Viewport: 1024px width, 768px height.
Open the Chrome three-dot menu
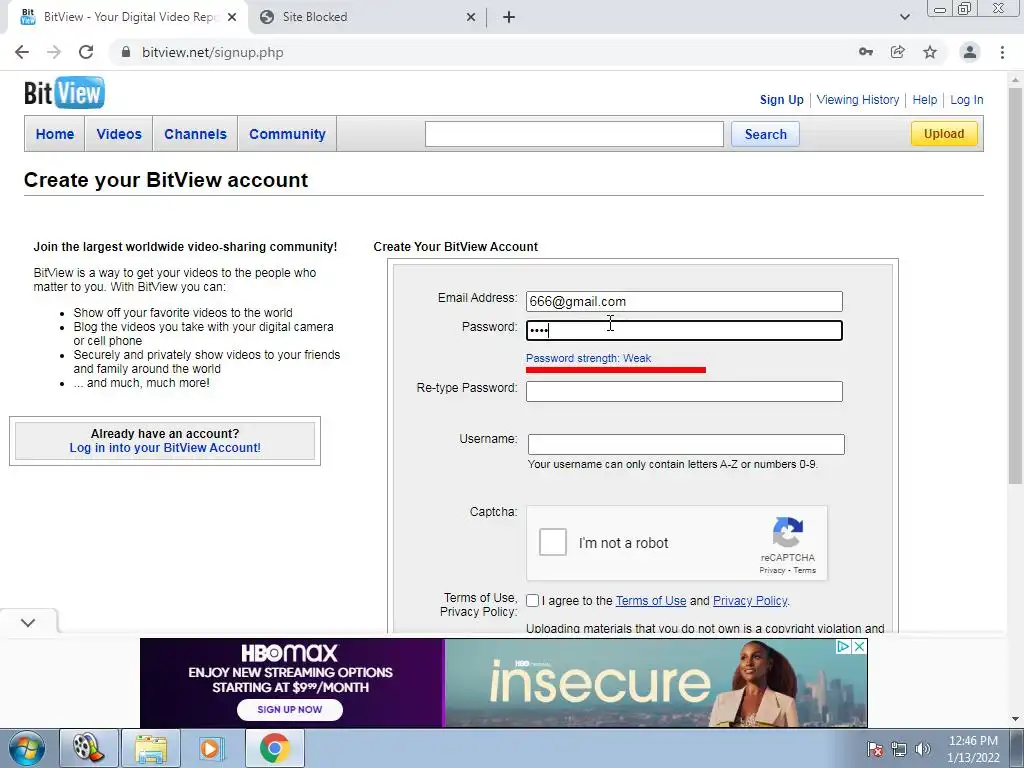[x=1002, y=52]
